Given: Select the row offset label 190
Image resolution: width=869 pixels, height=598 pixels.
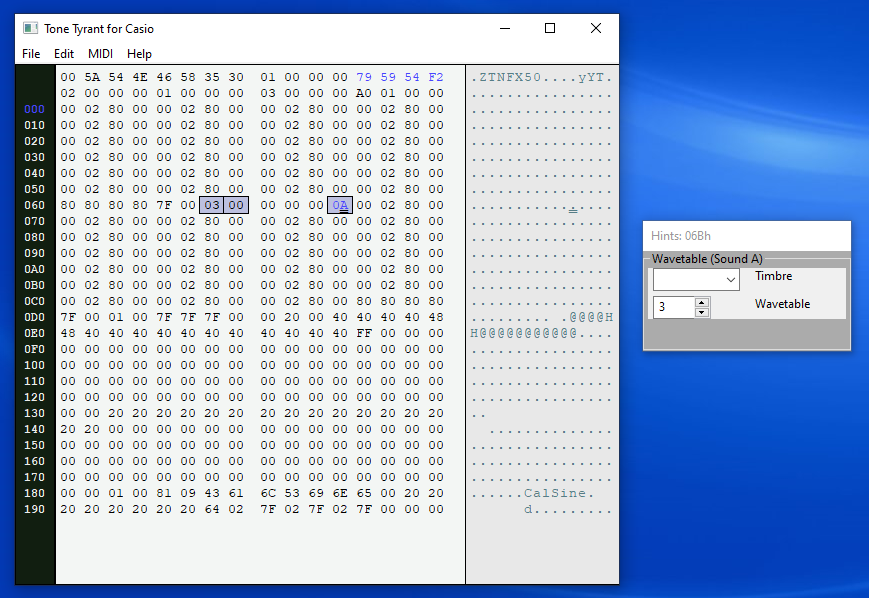Looking at the screenshot, I should 34,509.
